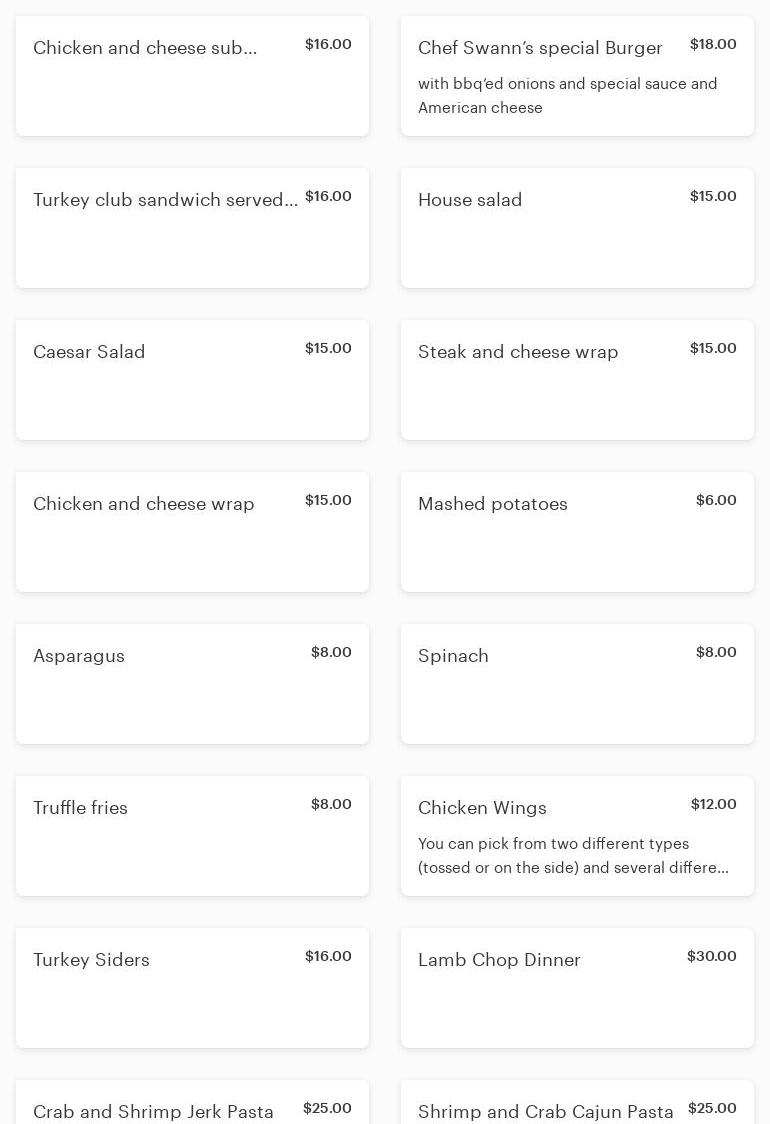Open the Lamb Chop Dinner item
This screenshot has width=770, height=1124.
577,988
